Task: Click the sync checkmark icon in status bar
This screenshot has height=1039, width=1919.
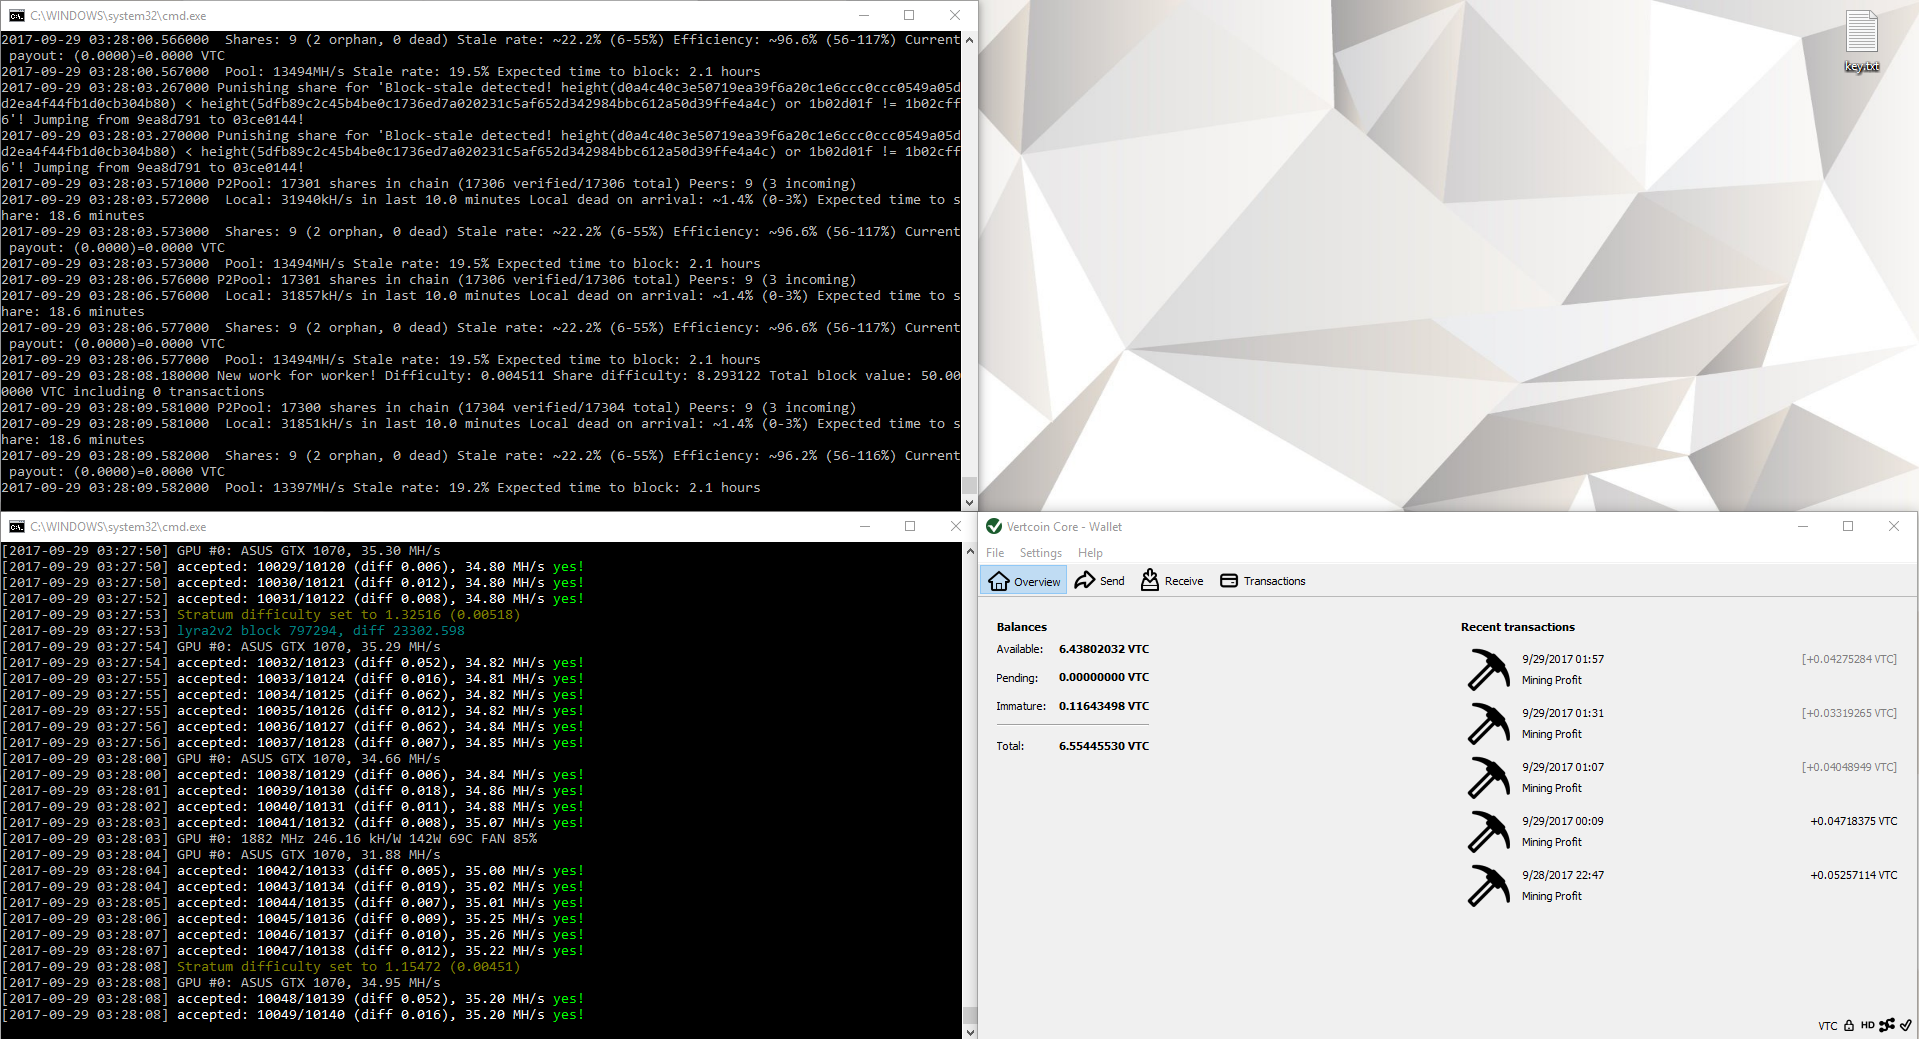Action: 1906,1025
